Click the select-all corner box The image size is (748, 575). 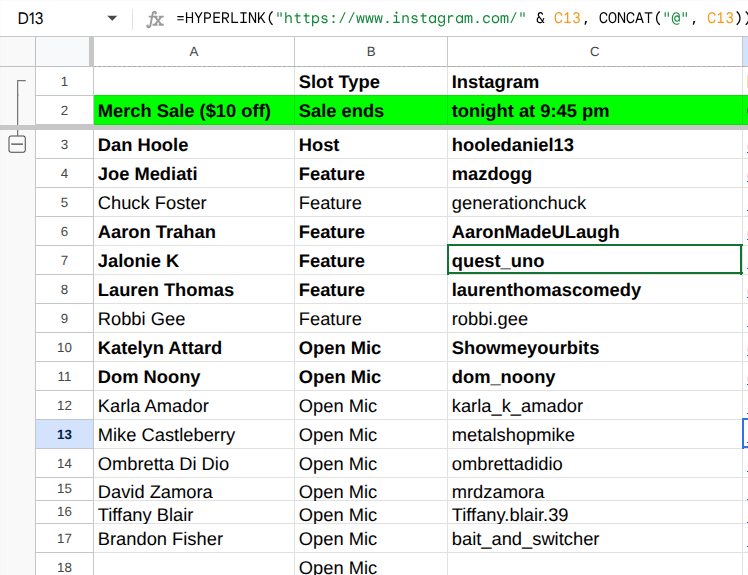coord(64,51)
